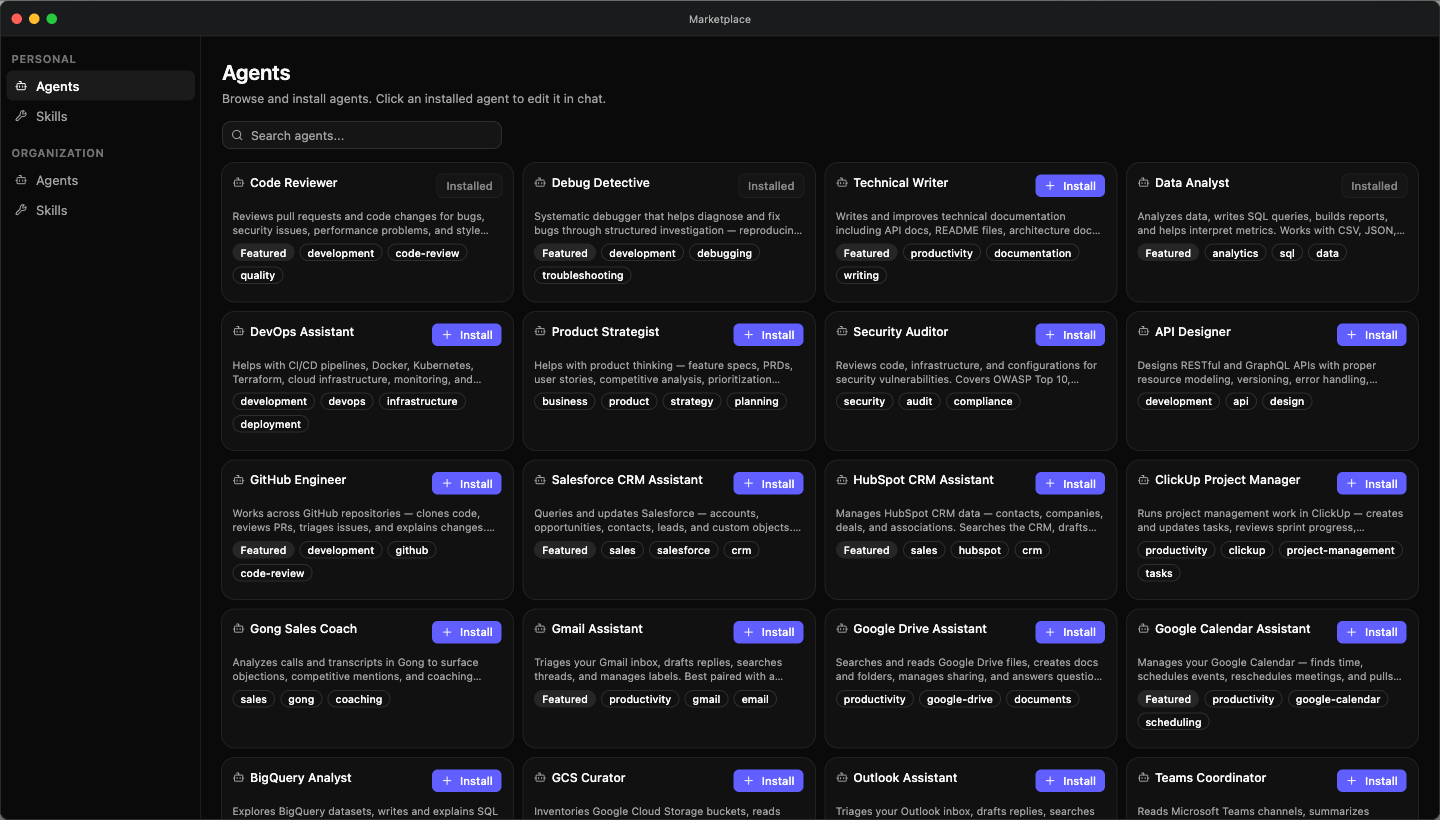Click the robot icon beside Gmail Assistant
Viewport: 1440px width, 820px height.
540,629
